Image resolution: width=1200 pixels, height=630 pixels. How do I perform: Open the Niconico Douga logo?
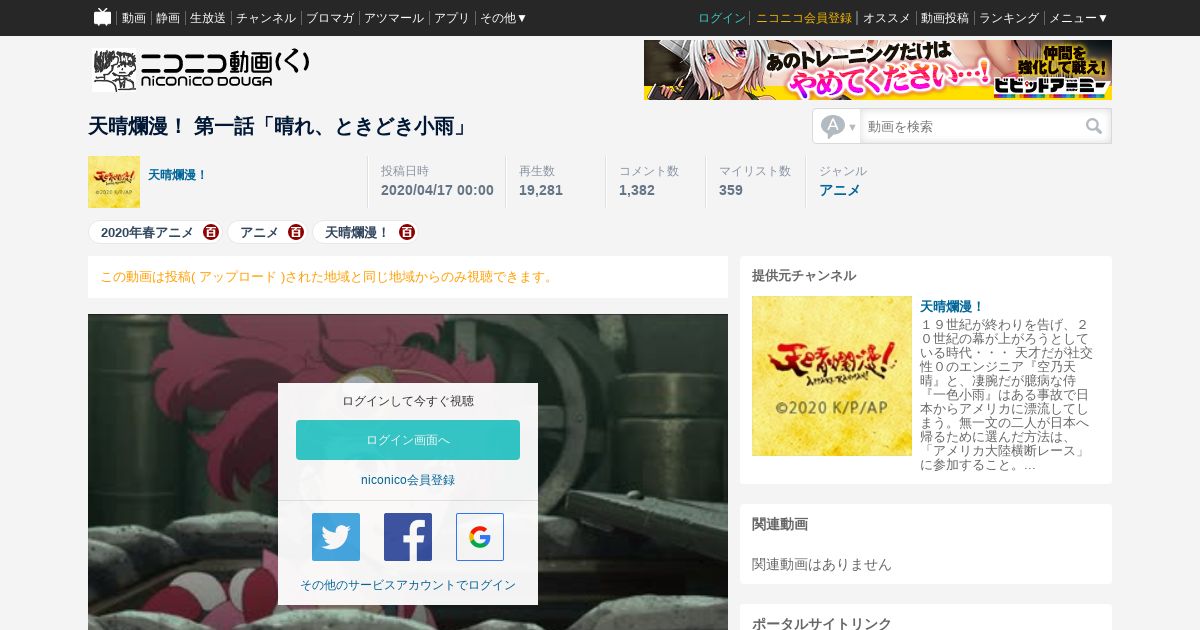pos(201,70)
